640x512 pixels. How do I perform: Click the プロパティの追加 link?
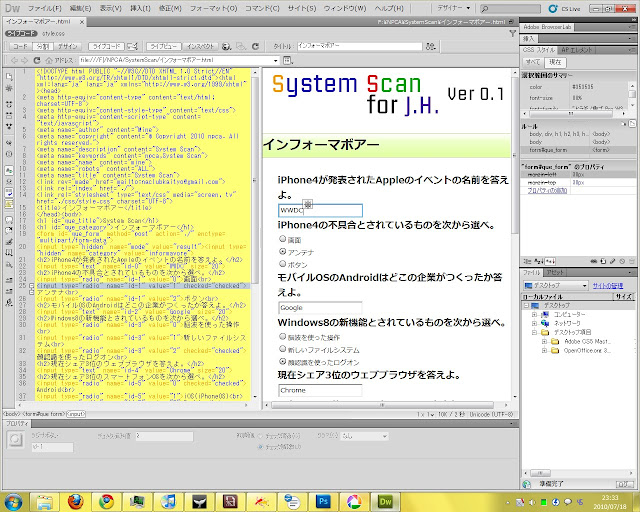(x=547, y=190)
